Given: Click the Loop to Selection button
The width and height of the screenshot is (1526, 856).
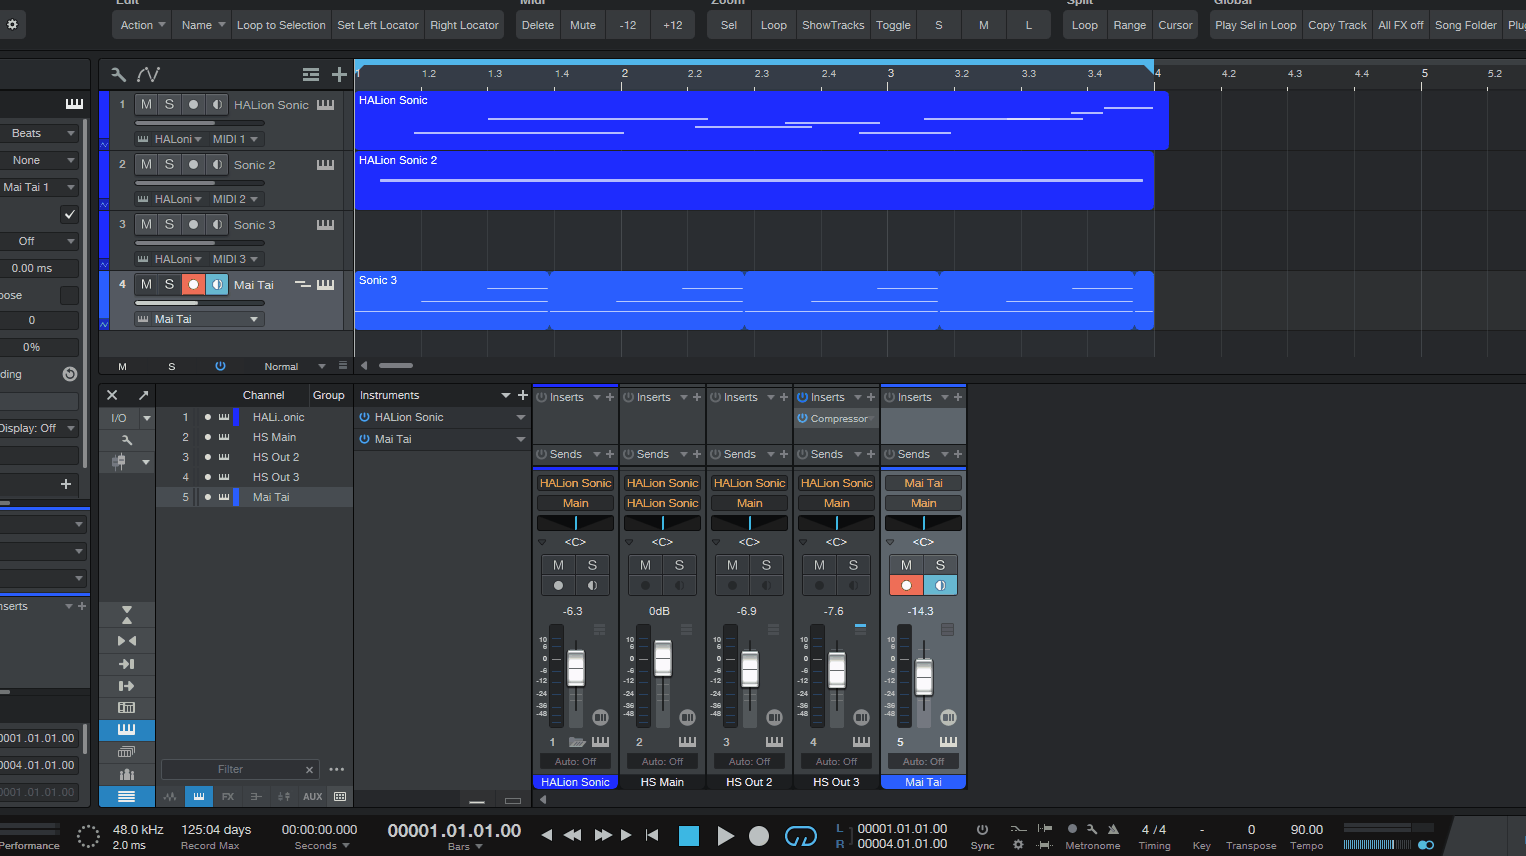Looking at the screenshot, I should [x=281, y=24].
